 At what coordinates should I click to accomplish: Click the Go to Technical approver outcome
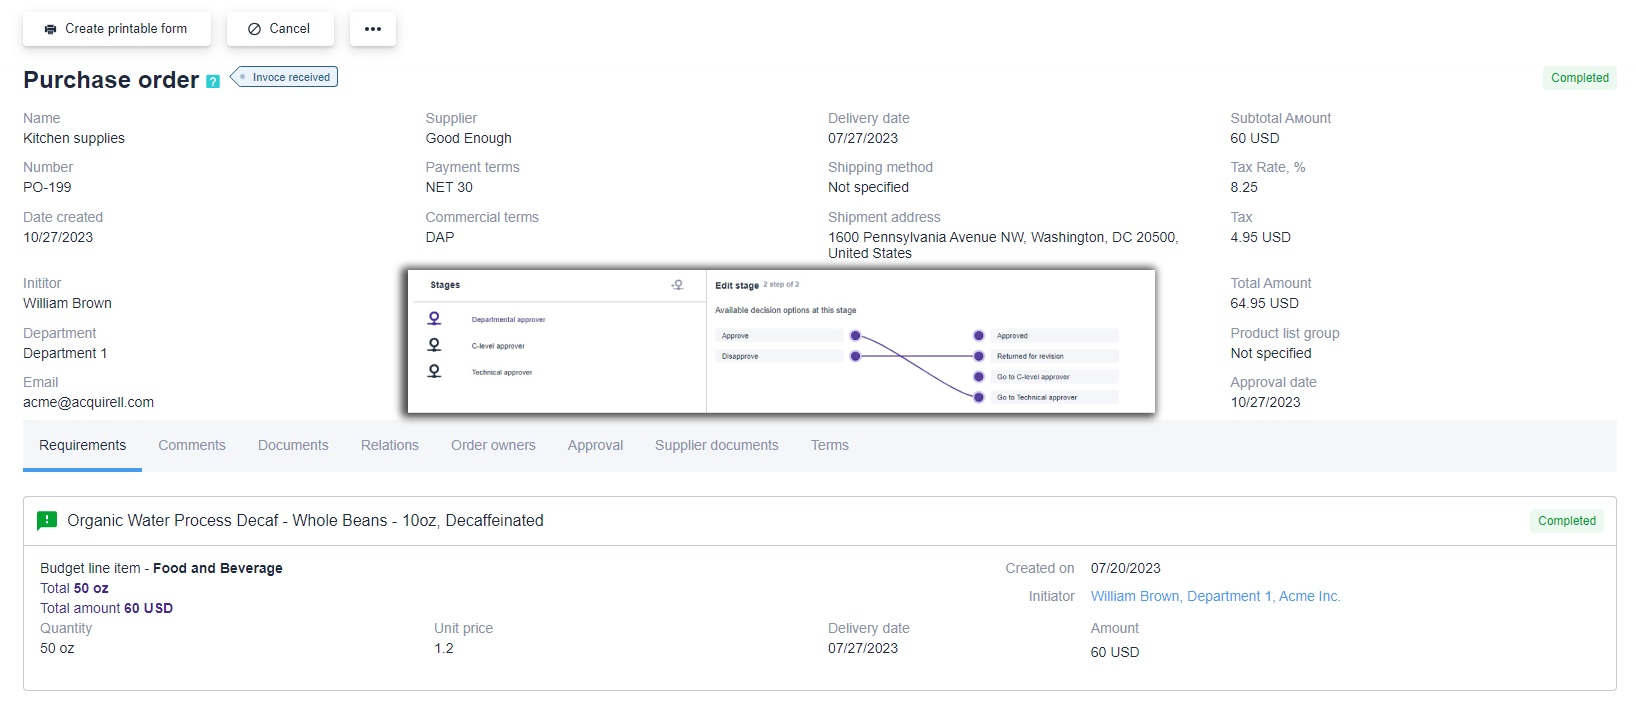[1055, 397]
